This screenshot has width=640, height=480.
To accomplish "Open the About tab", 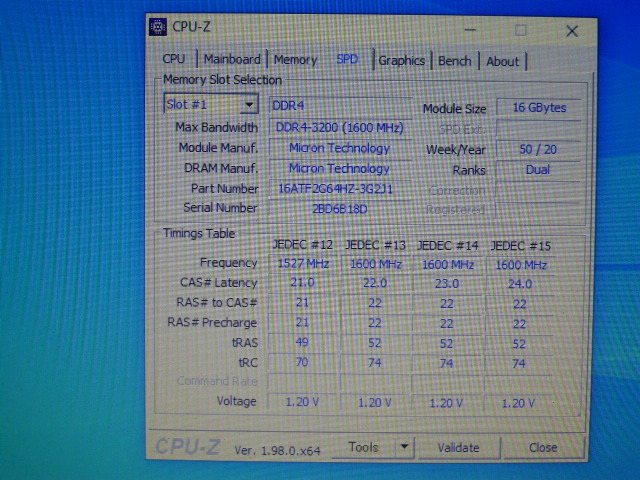I will tap(502, 62).
